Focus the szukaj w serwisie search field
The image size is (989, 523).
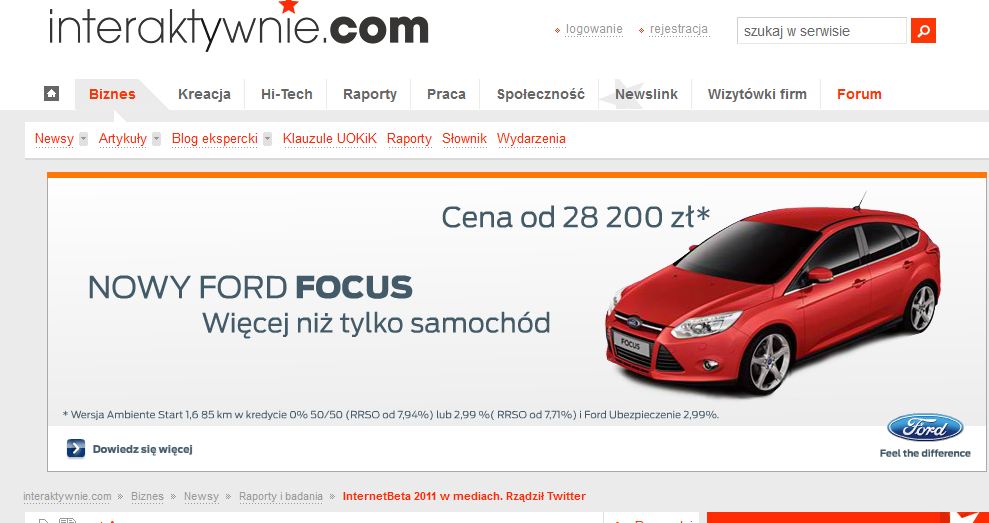(x=822, y=31)
